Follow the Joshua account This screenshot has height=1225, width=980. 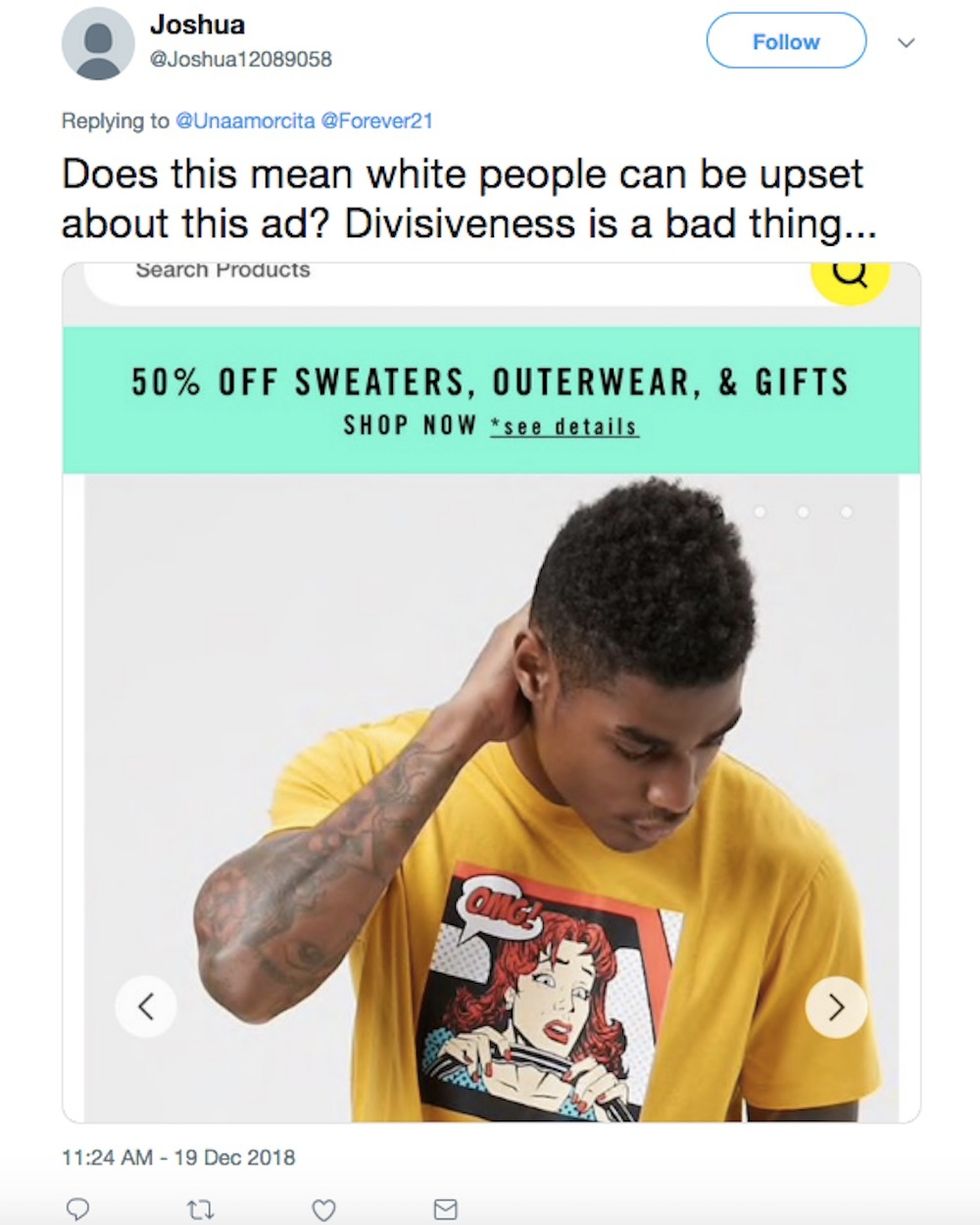(786, 41)
